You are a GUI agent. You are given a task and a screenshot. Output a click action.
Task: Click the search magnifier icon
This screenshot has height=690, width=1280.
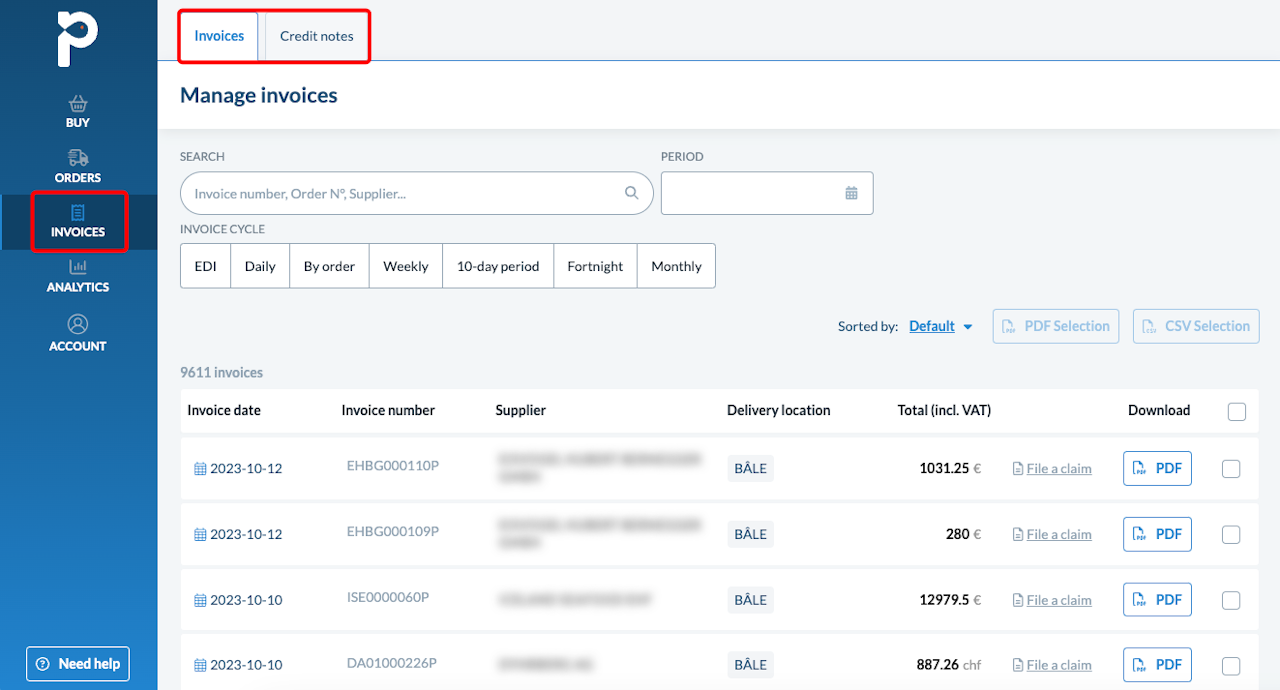pos(631,193)
